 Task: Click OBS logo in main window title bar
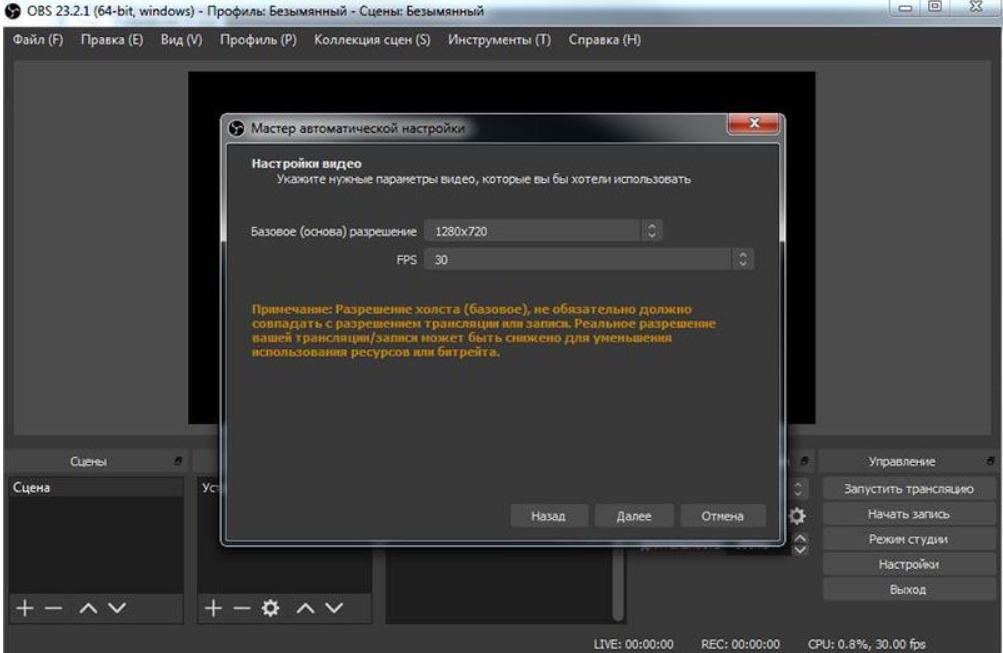(x=13, y=11)
